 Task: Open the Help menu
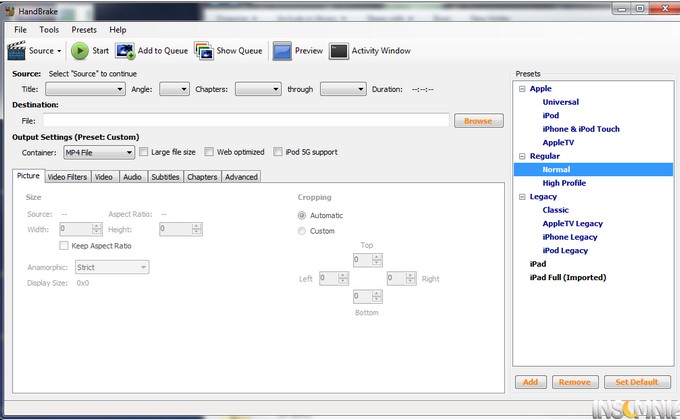click(x=118, y=30)
